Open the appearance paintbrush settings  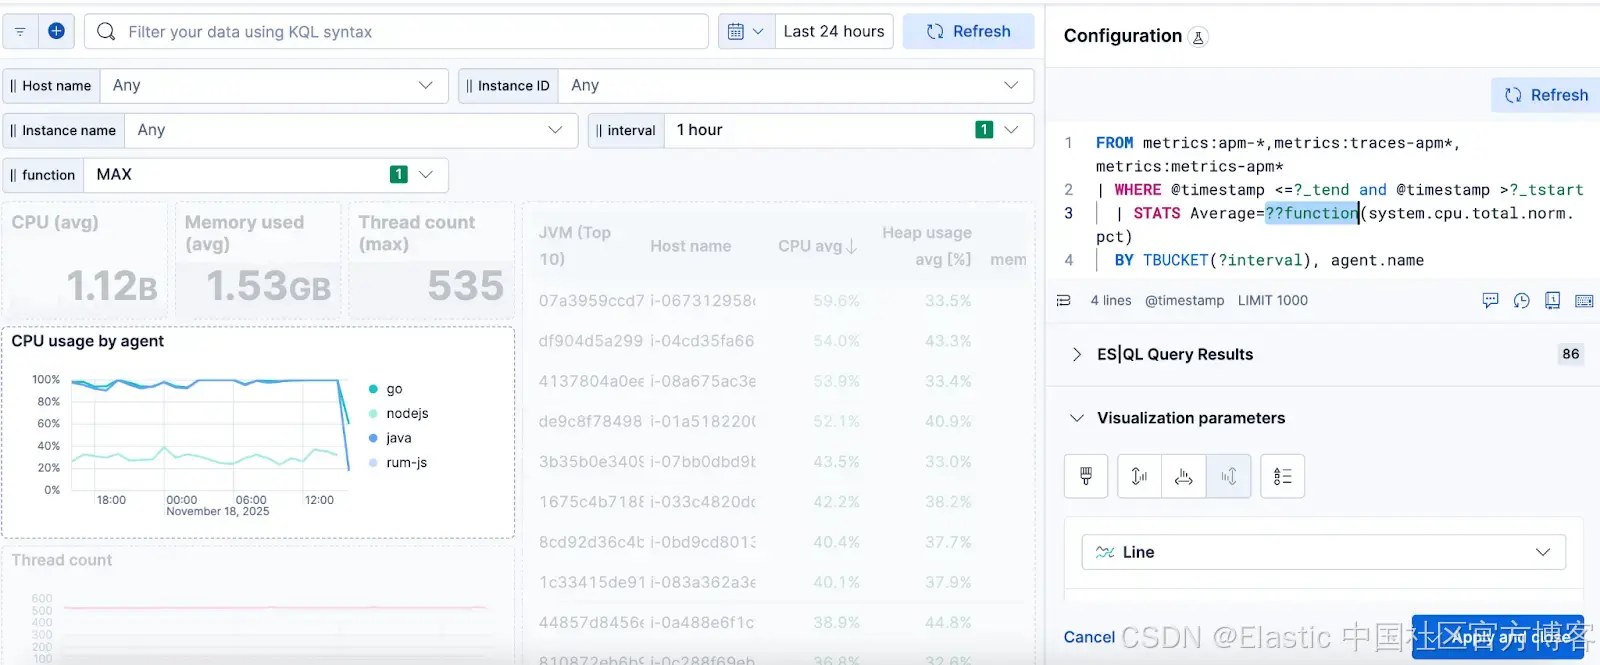pyautogui.click(x=1086, y=476)
